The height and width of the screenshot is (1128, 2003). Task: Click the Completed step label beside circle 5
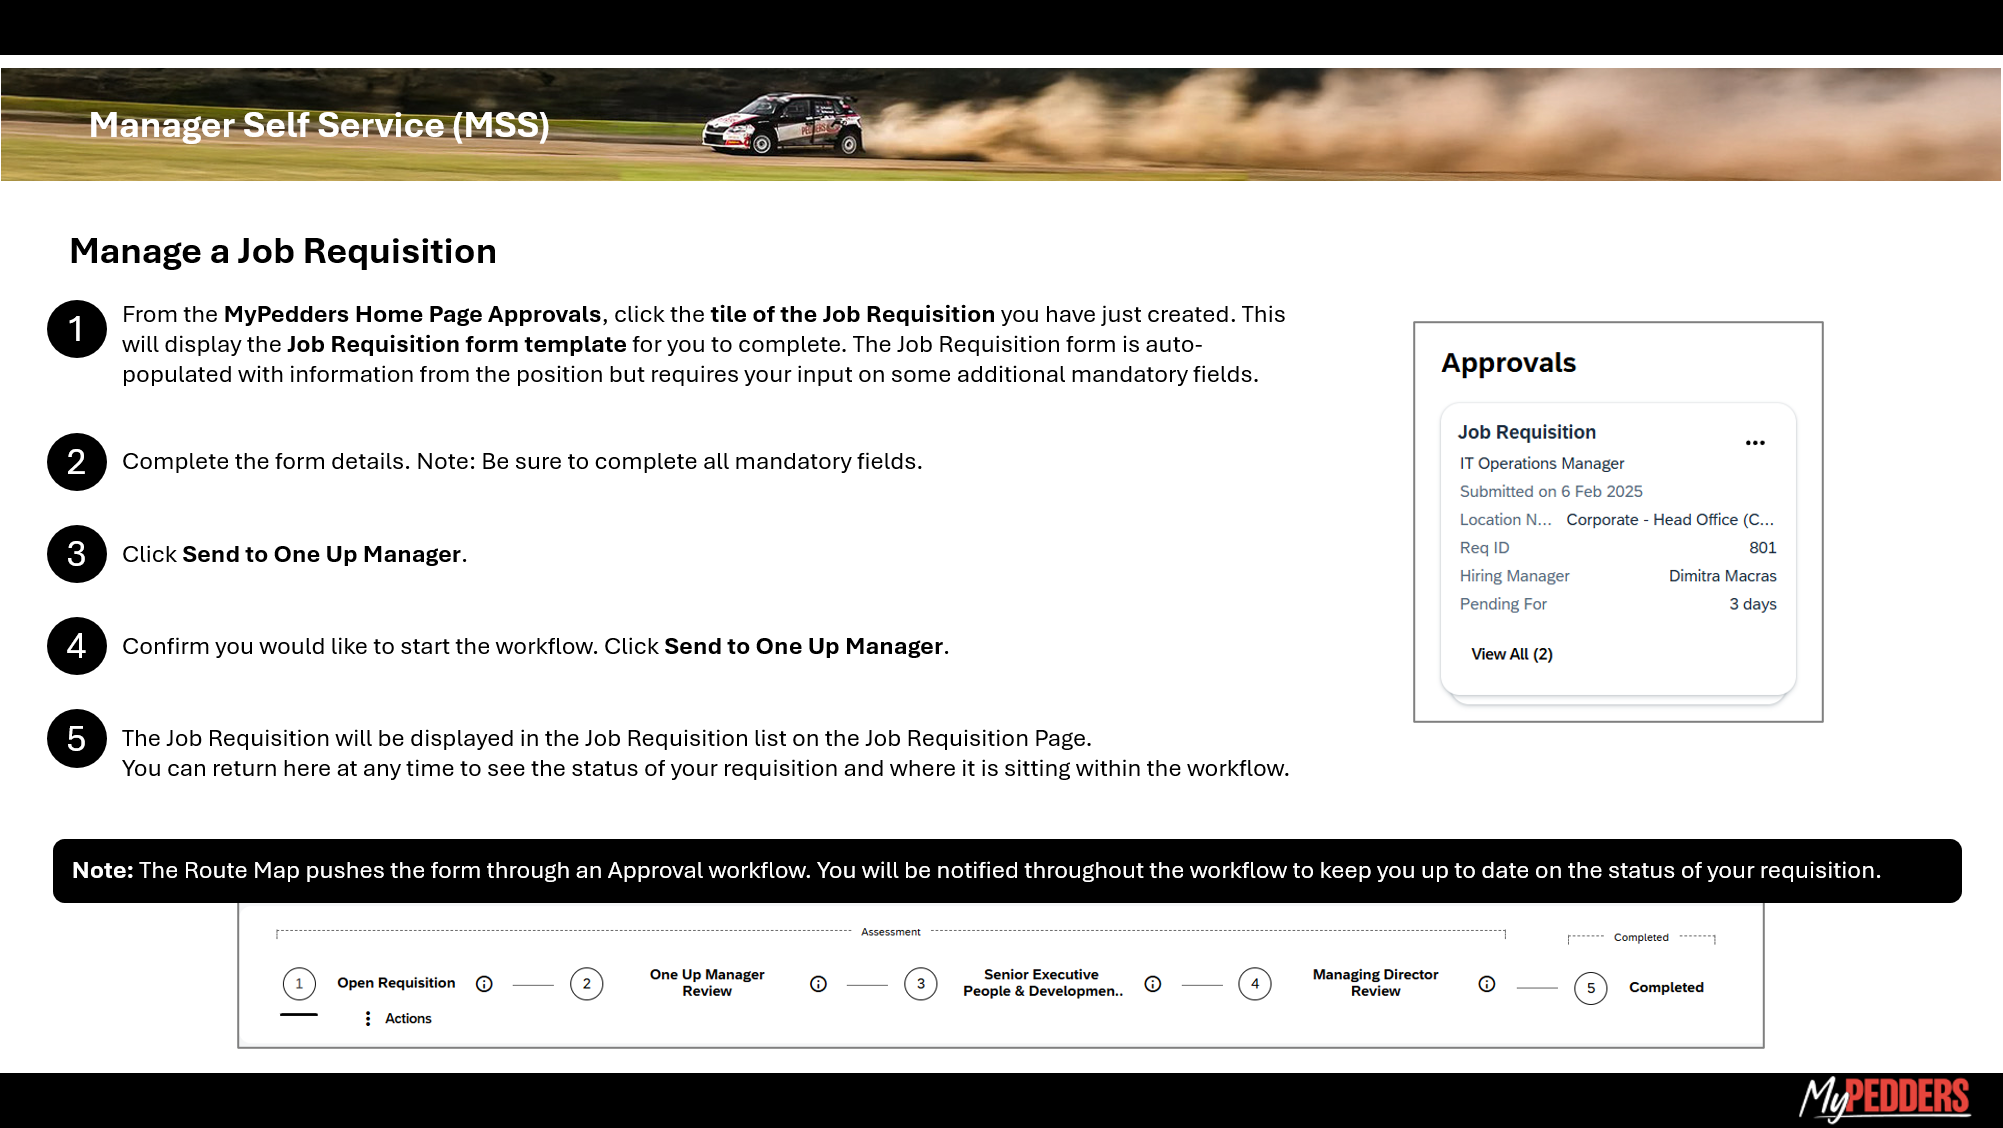point(1666,987)
